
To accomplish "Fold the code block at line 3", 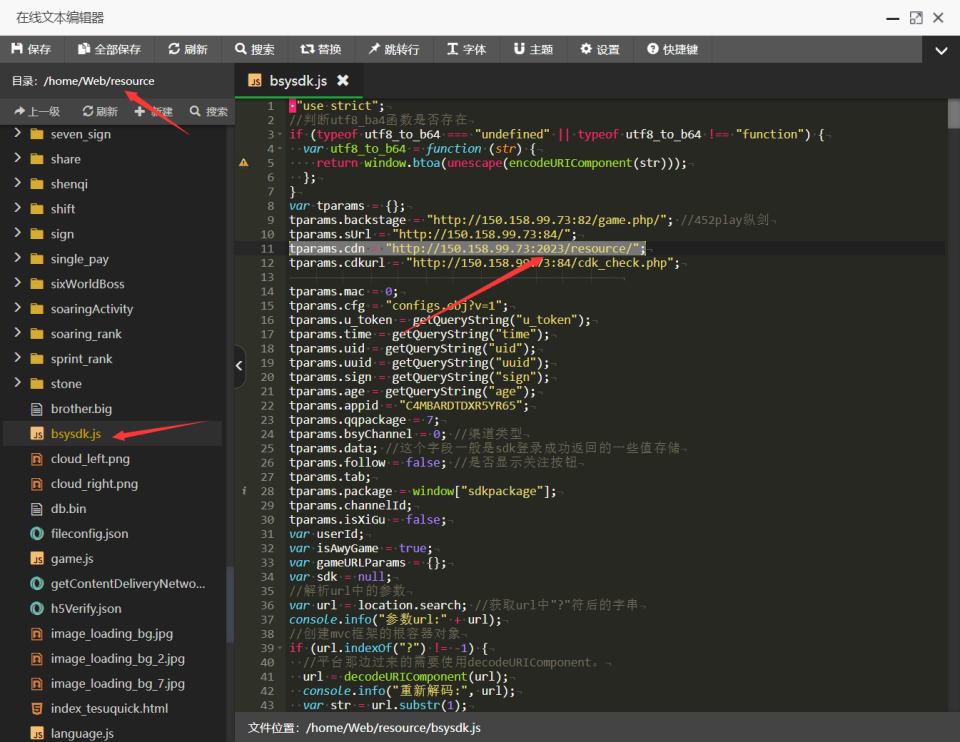I will tap(282, 134).
